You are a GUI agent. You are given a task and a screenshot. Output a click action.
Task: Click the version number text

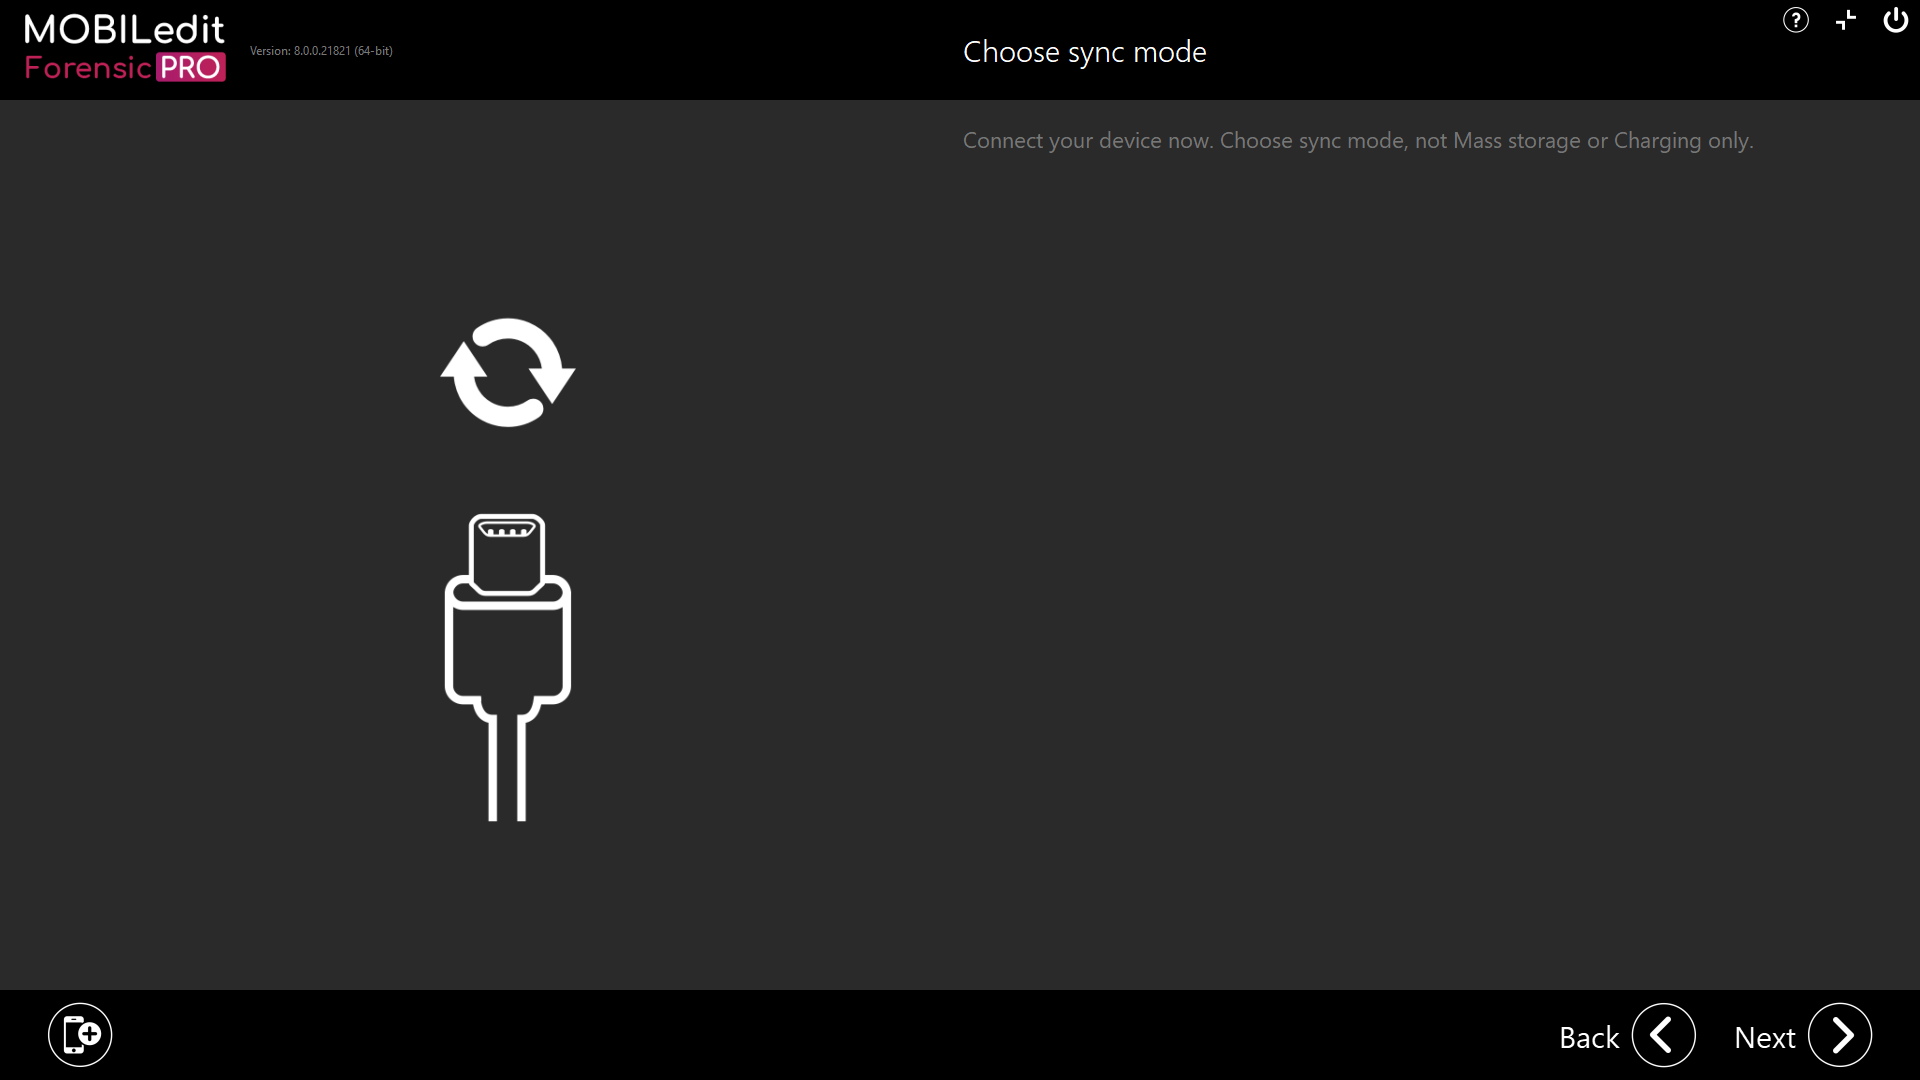320,50
